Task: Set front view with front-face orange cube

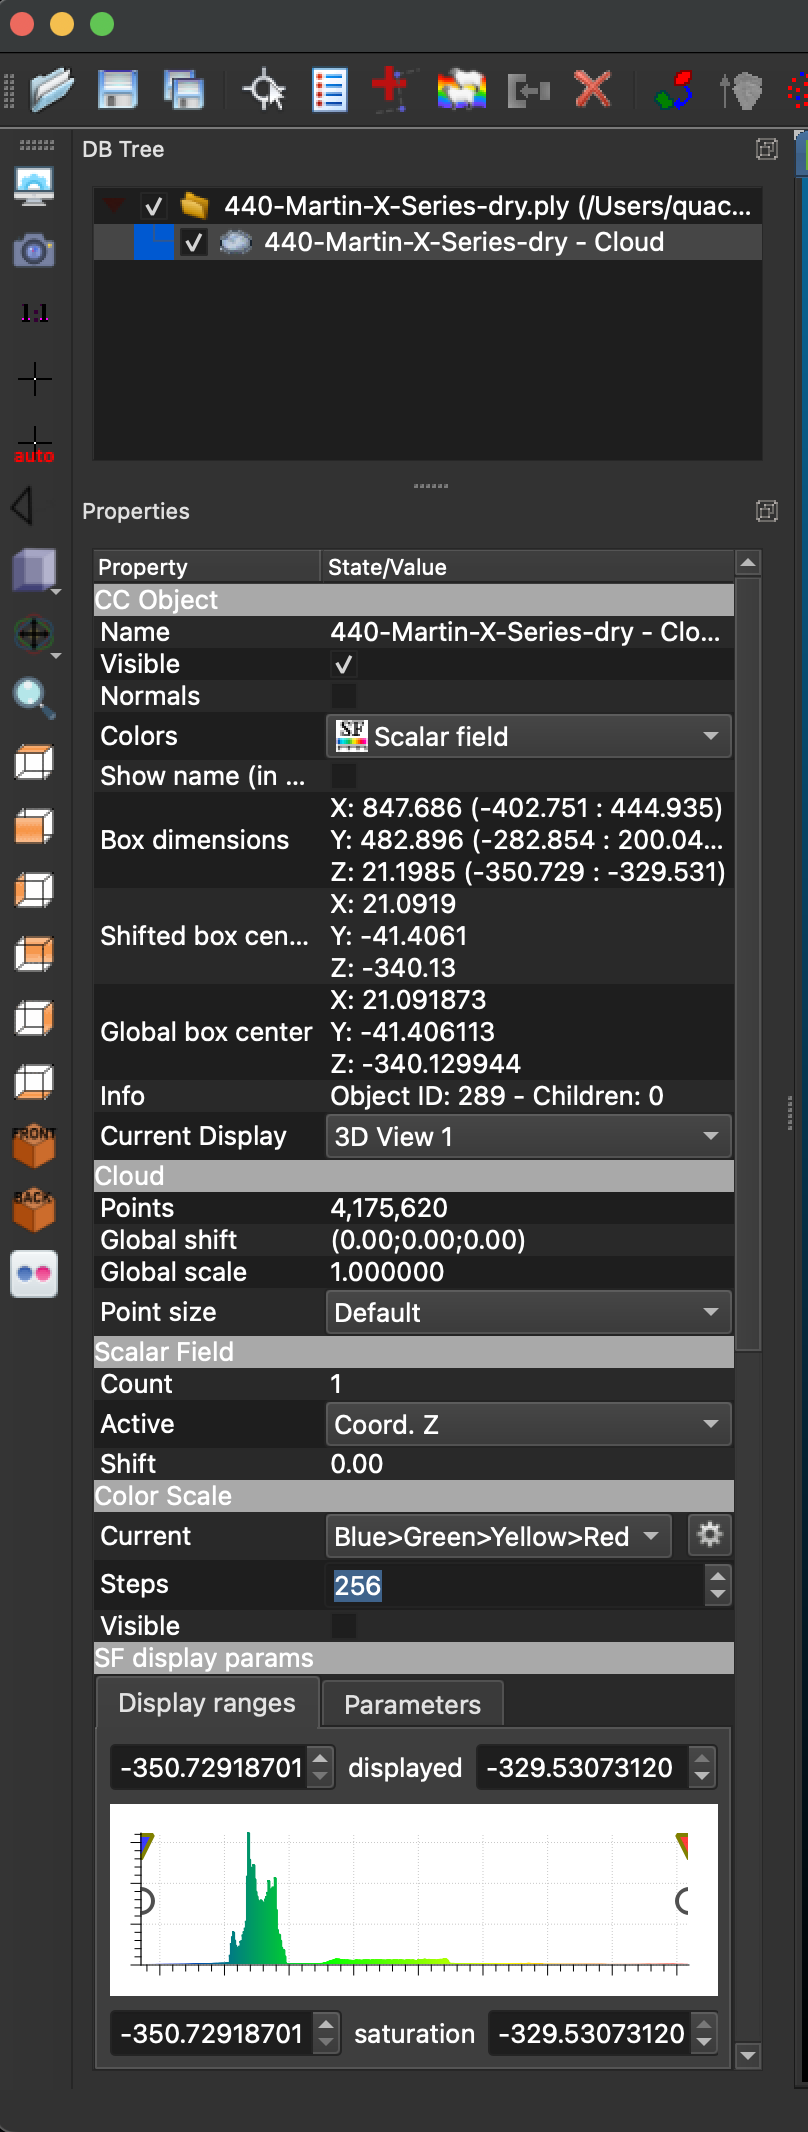Action: coord(34,826)
